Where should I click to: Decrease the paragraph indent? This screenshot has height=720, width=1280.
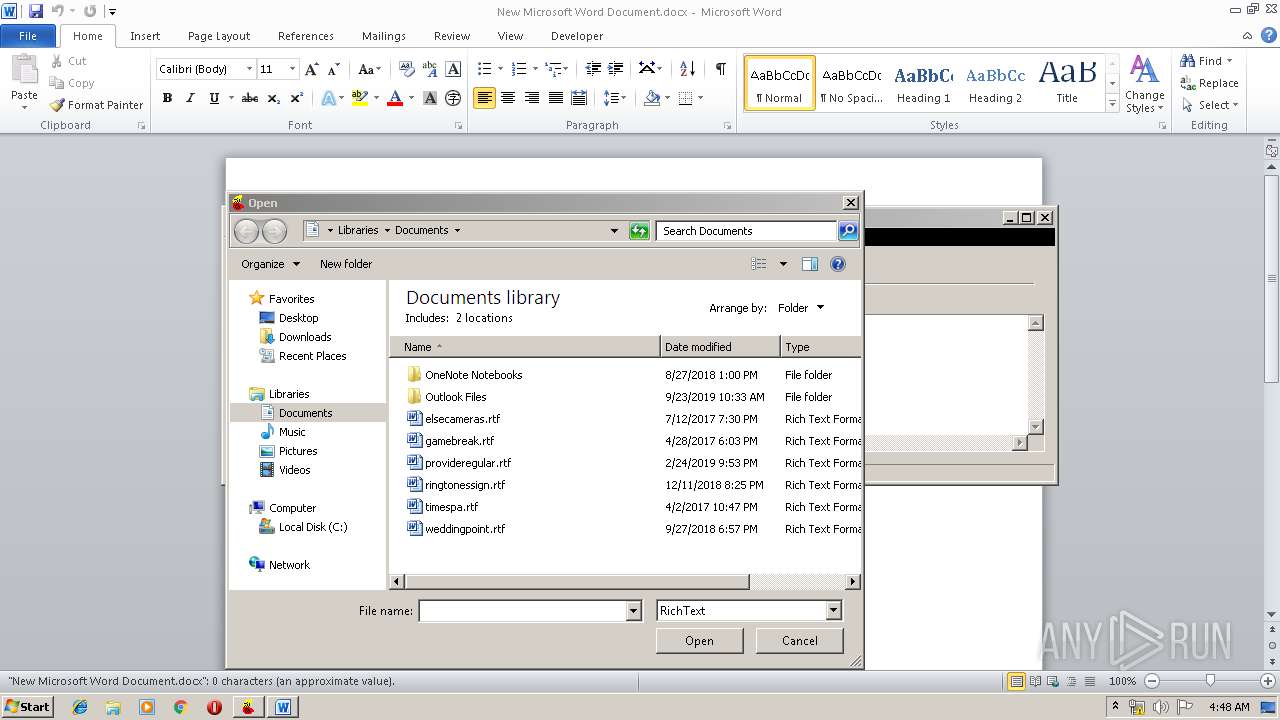pyautogui.click(x=593, y=69)
